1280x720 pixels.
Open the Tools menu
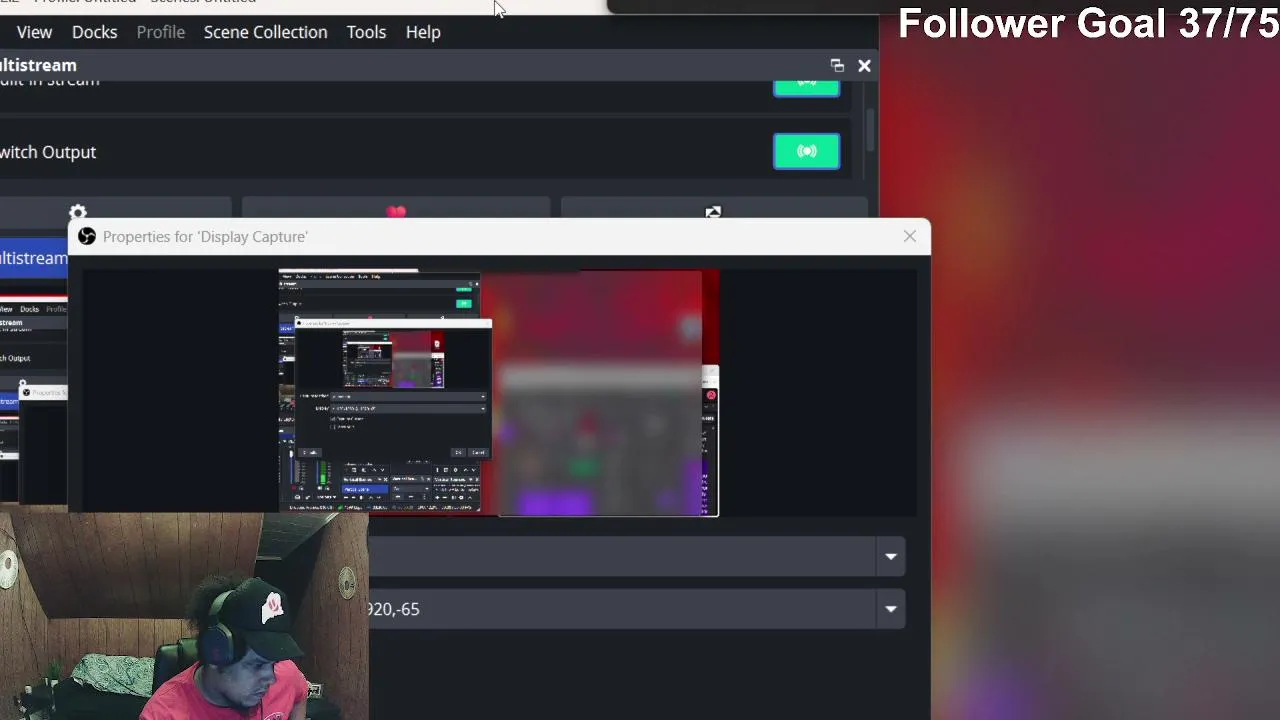pos(366,32)
